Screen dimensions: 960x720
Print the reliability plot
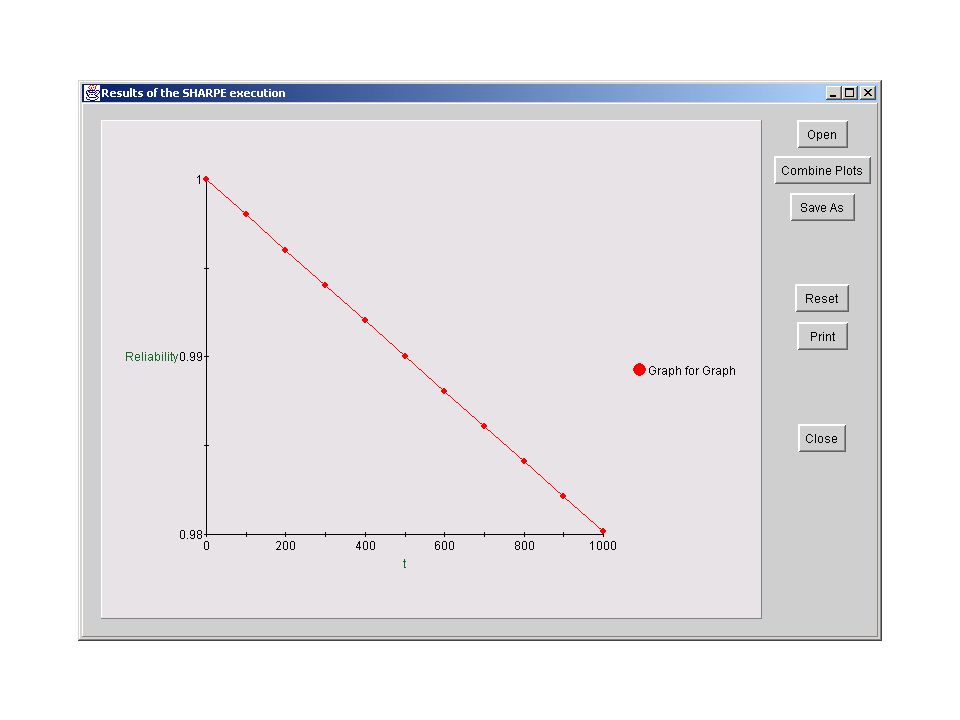pyautogui.click(x=822, y=336)
